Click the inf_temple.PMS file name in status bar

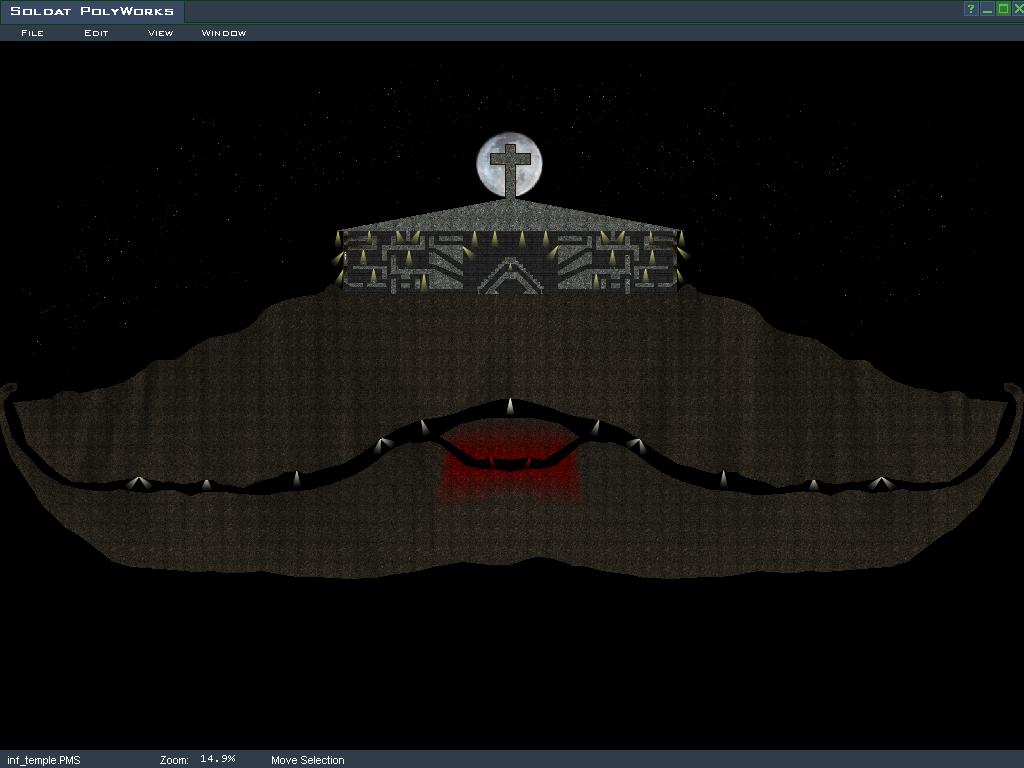click(43, 760)
